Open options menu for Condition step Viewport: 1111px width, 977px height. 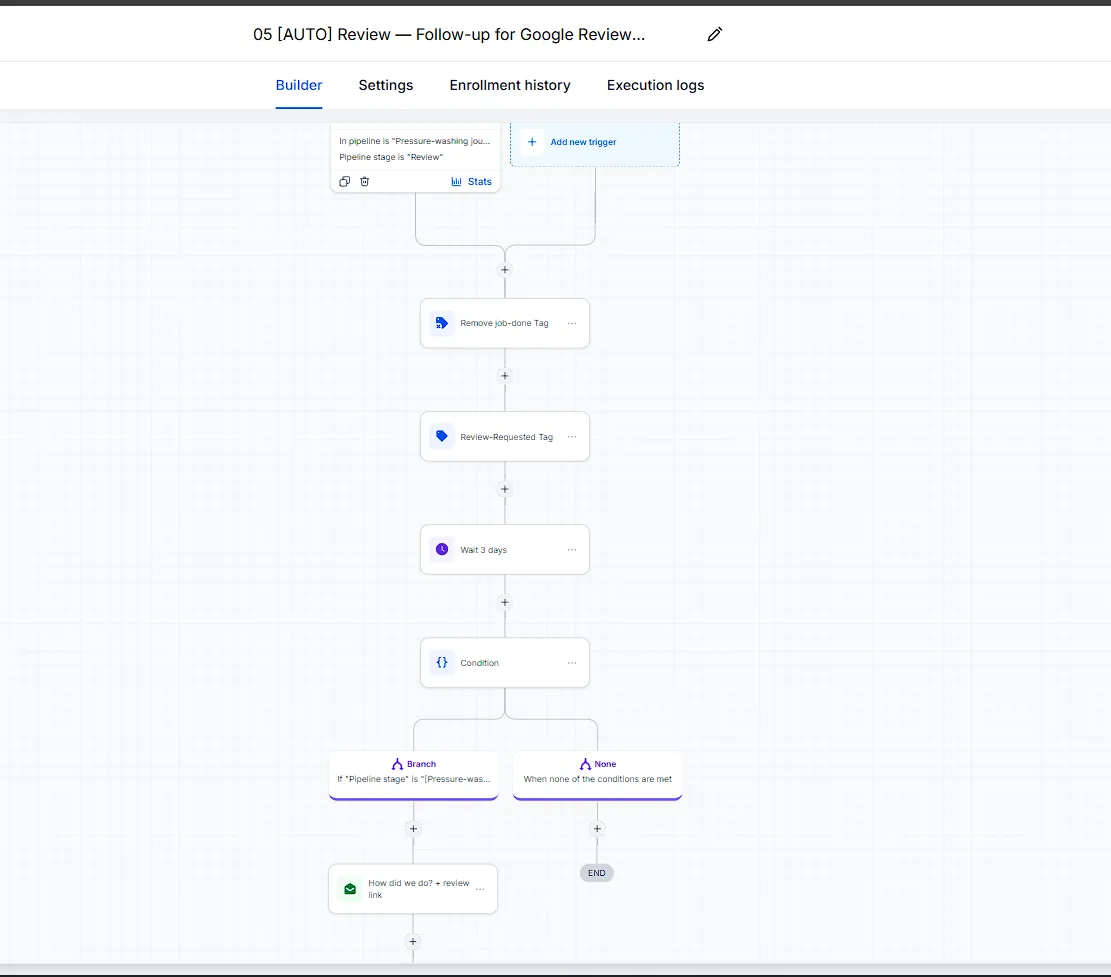point(572,663)
